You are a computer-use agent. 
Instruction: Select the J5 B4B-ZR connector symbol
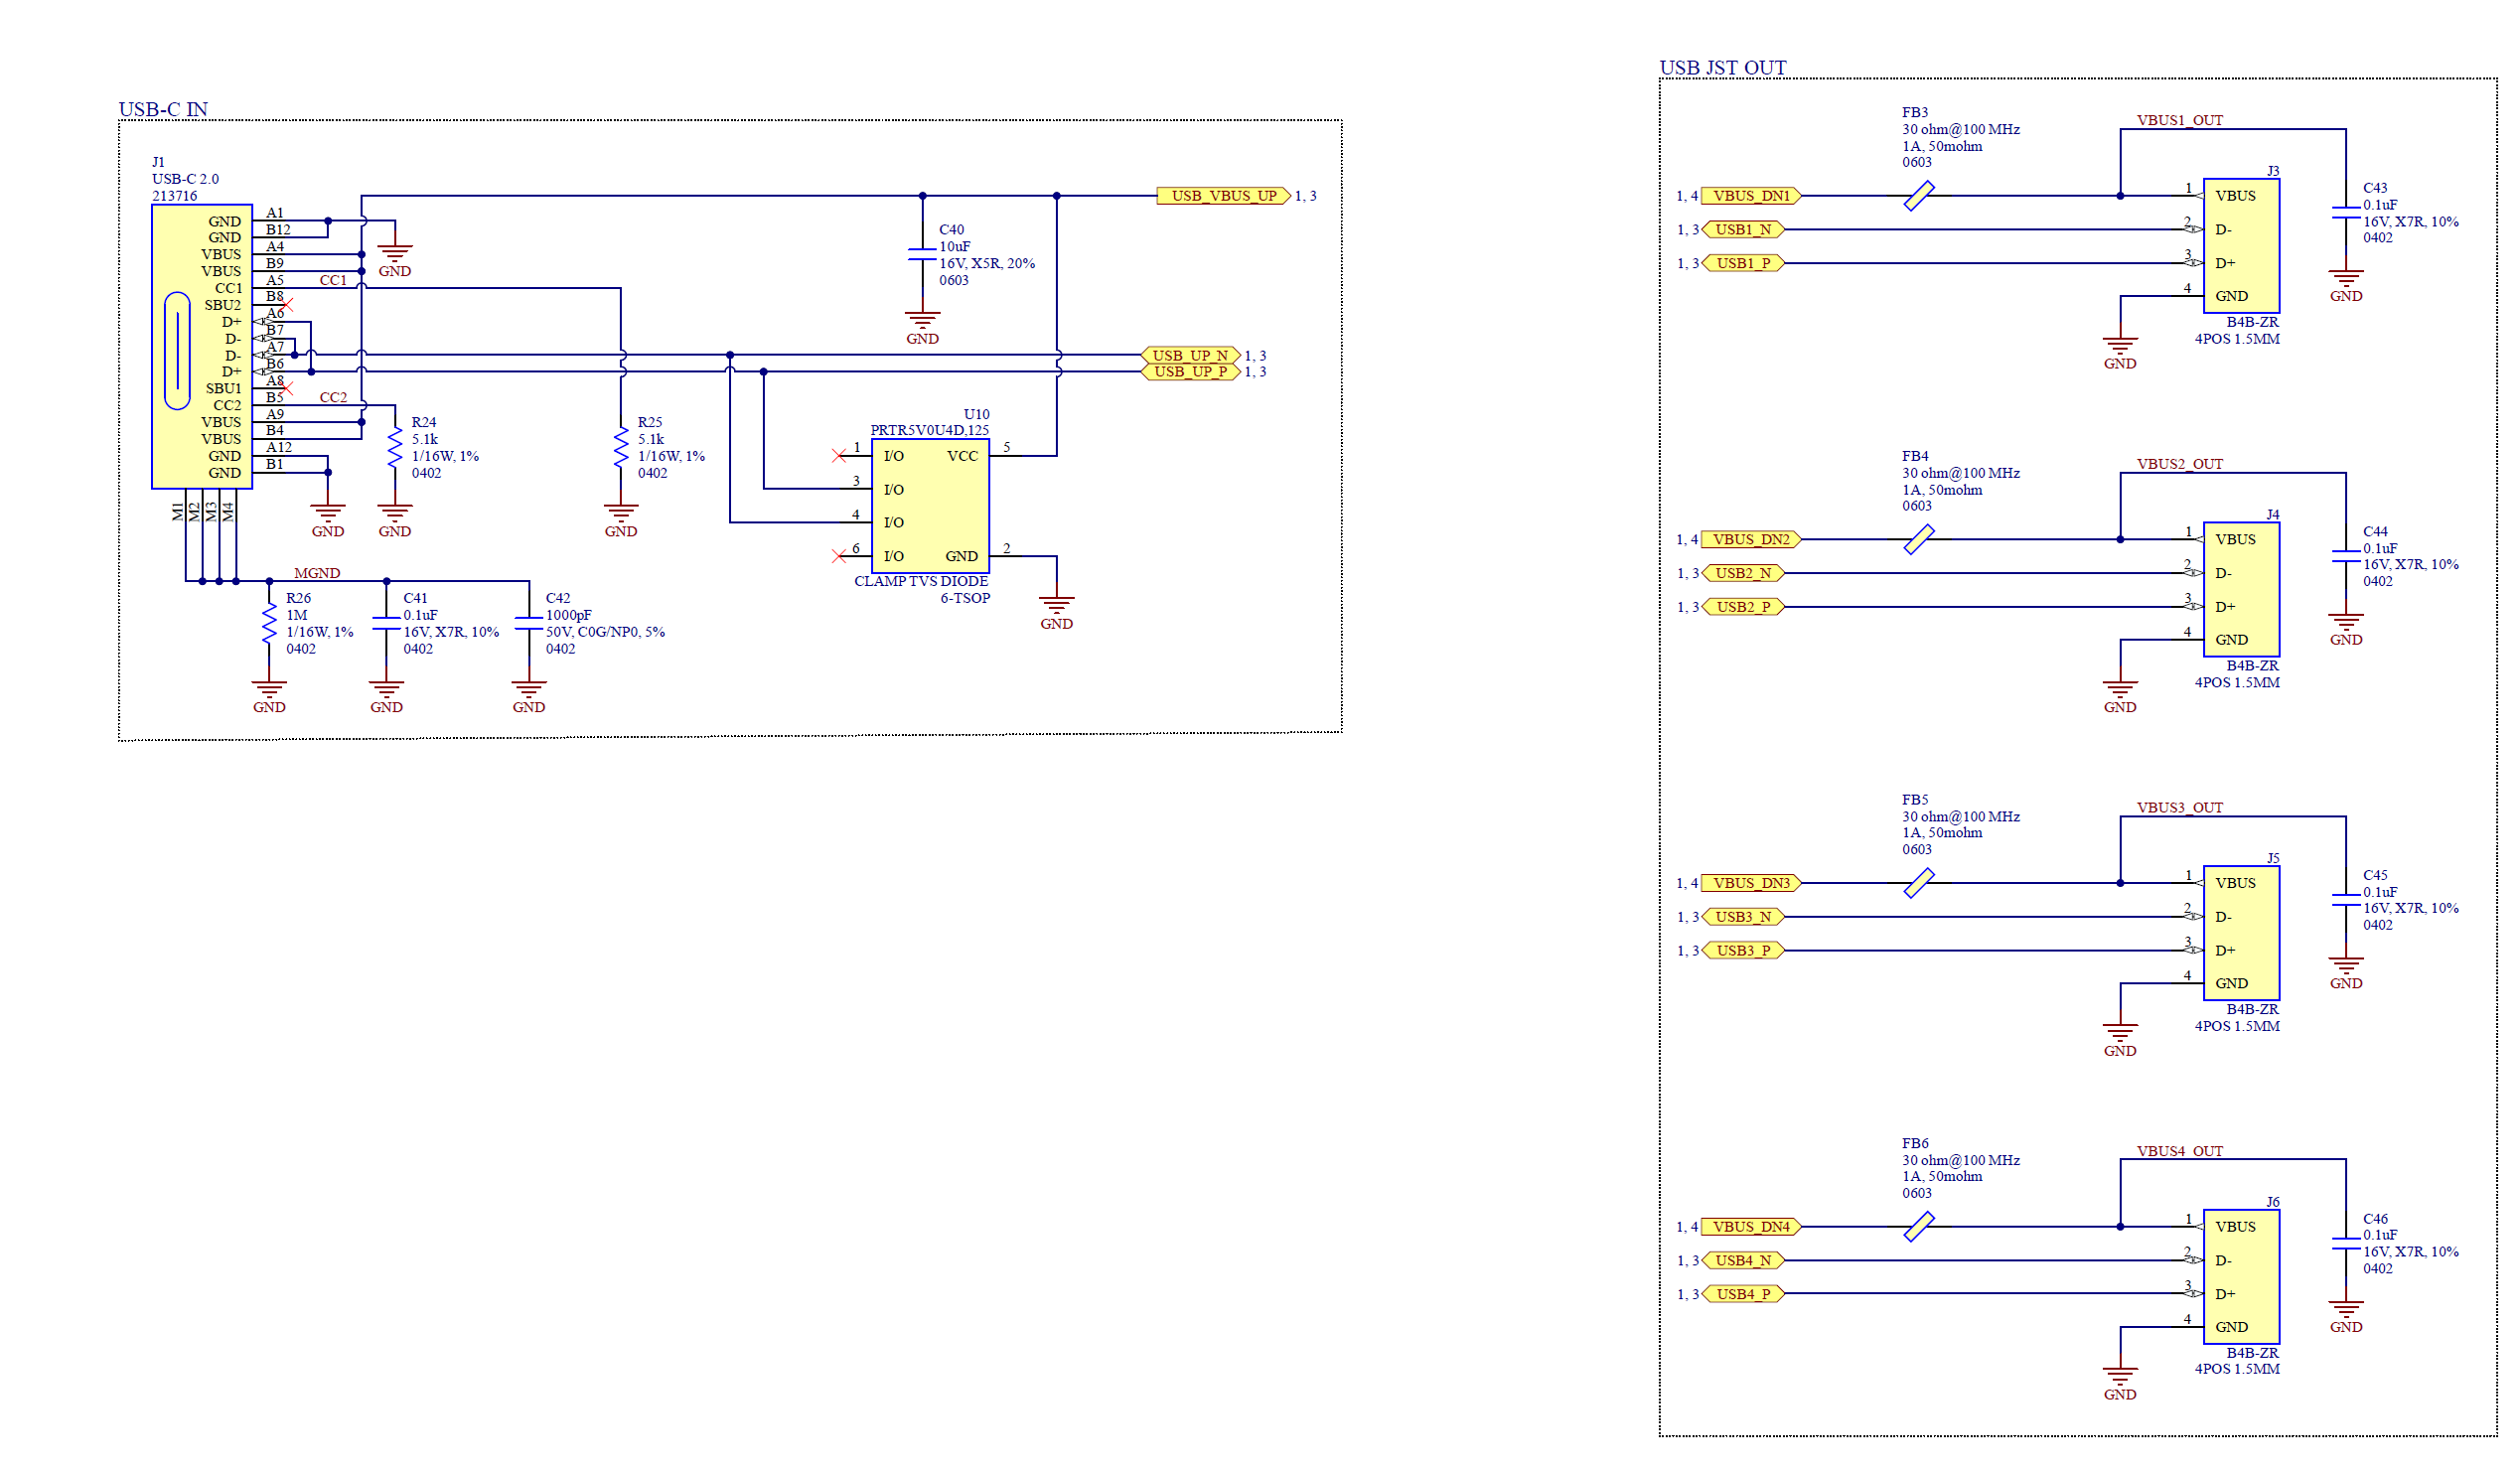[x=2241, y=933]
